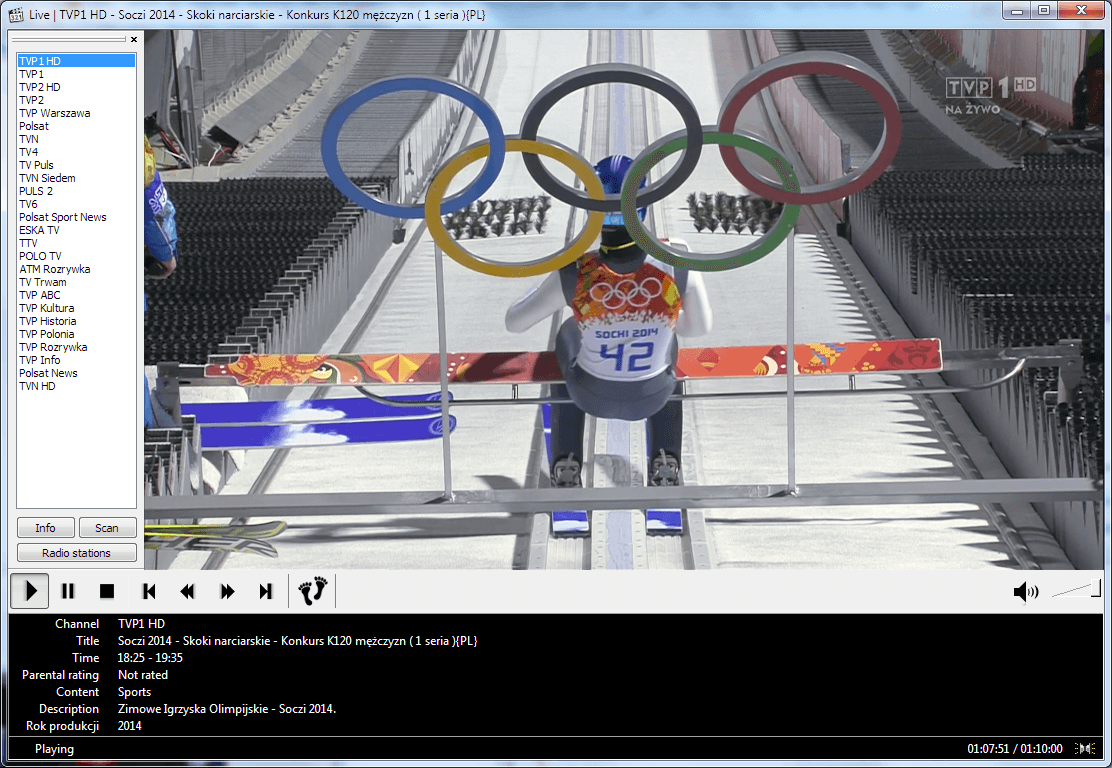1112x768 pixels.
Task: Skip back to the beginning
Action: [x=148, y=591]
